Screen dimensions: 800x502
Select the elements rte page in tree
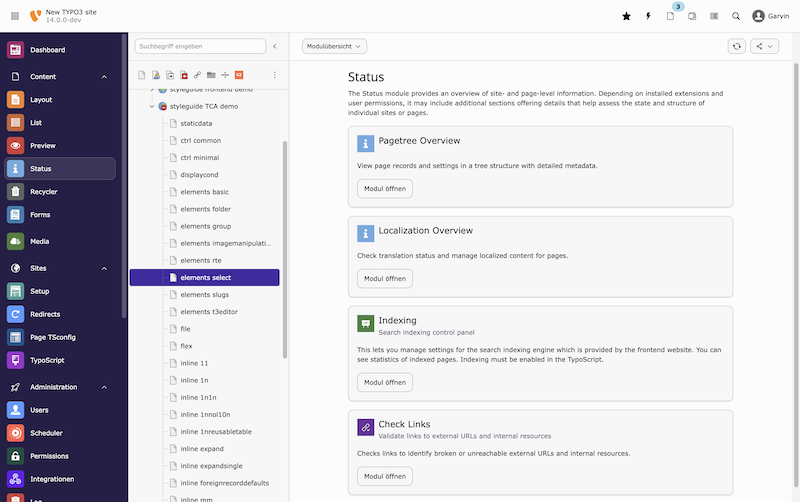coord(201,260)
